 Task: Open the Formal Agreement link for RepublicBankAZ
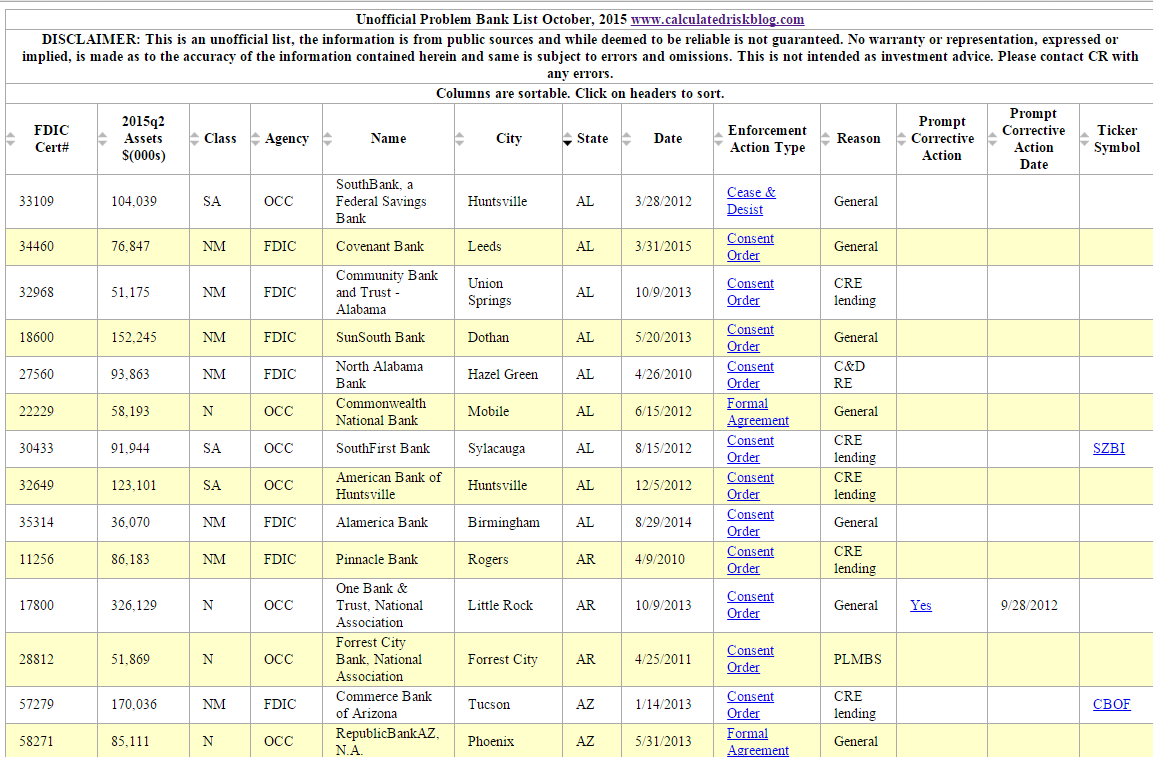tap(757, 742)
